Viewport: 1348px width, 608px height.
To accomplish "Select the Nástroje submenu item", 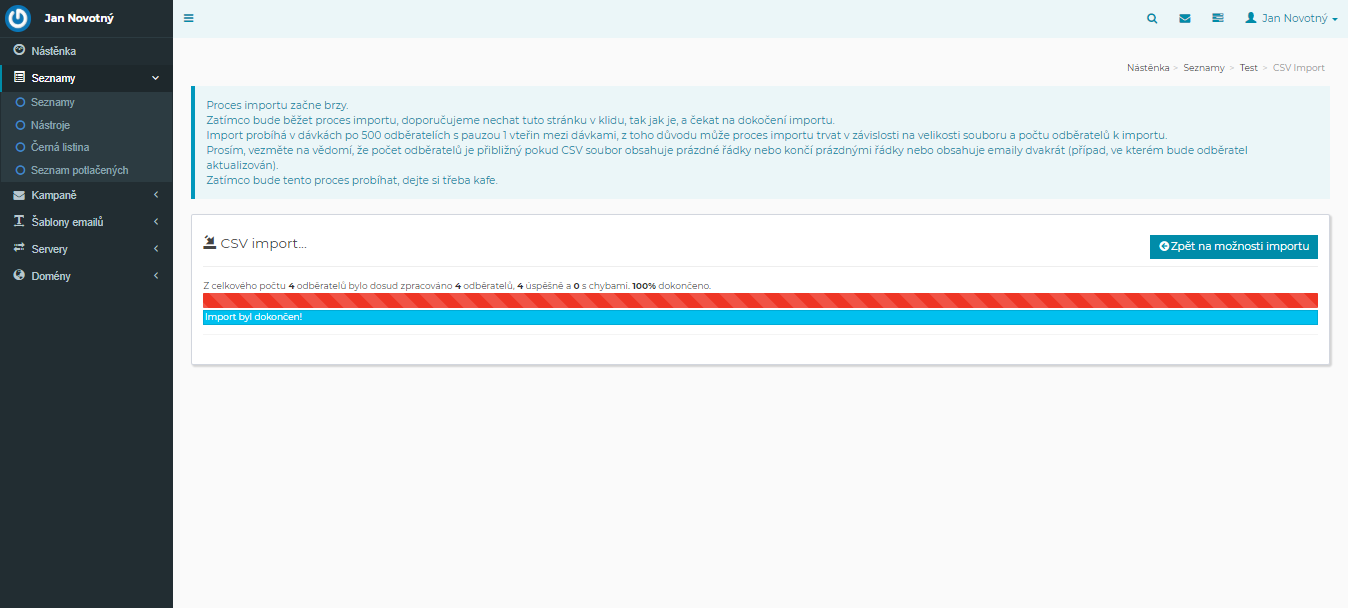I will click(50, 125).
